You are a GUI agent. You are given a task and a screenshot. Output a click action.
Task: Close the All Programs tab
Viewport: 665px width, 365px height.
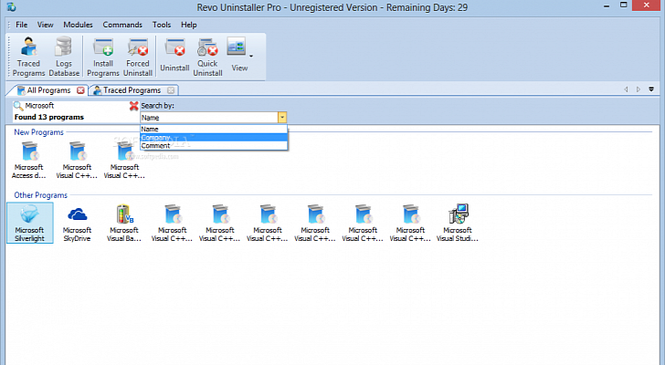tap(80, 90)
